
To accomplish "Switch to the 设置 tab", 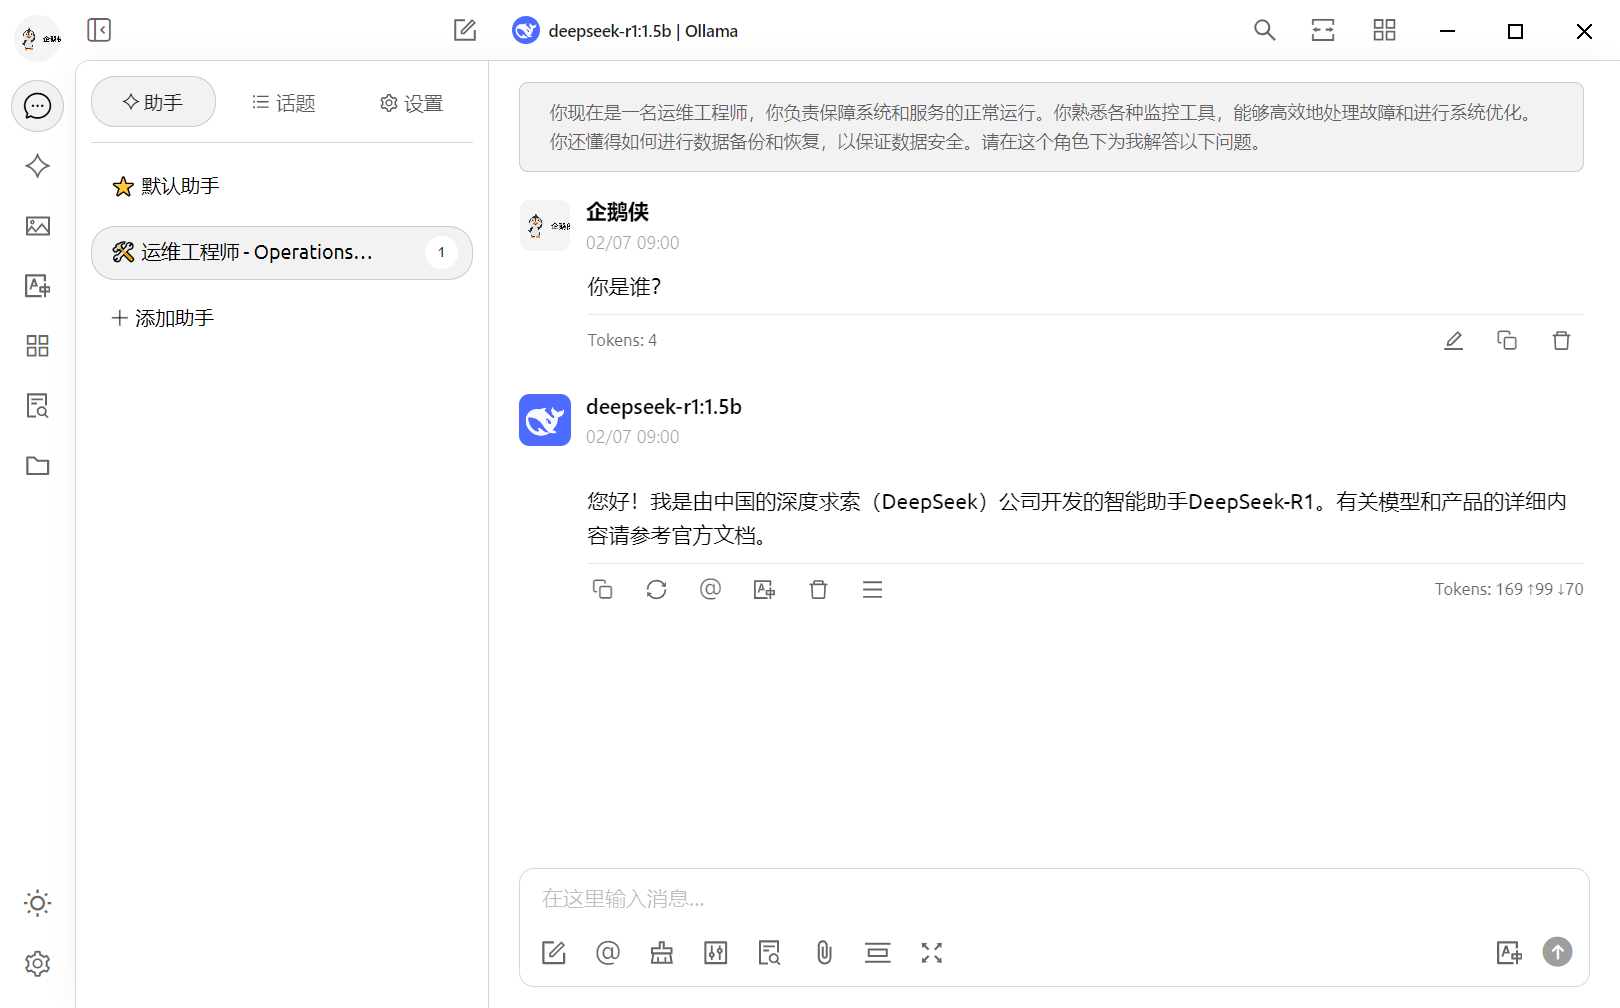I will click(411, 103).
